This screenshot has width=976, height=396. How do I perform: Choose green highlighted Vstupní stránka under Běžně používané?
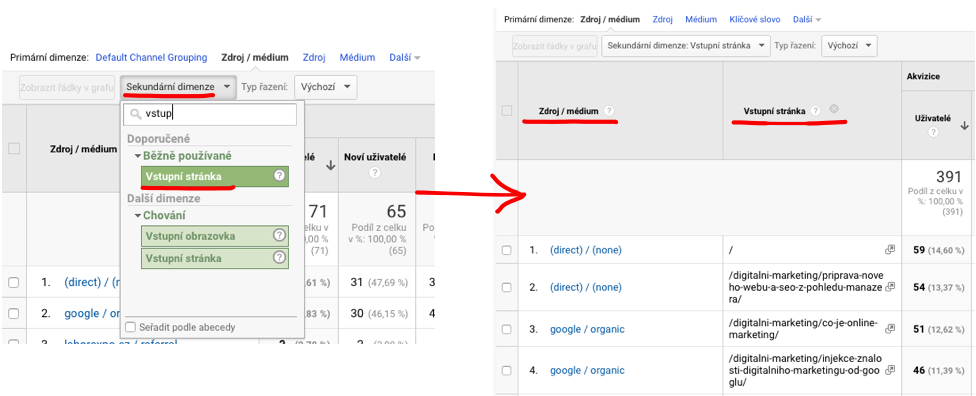(x=215, y=176)
